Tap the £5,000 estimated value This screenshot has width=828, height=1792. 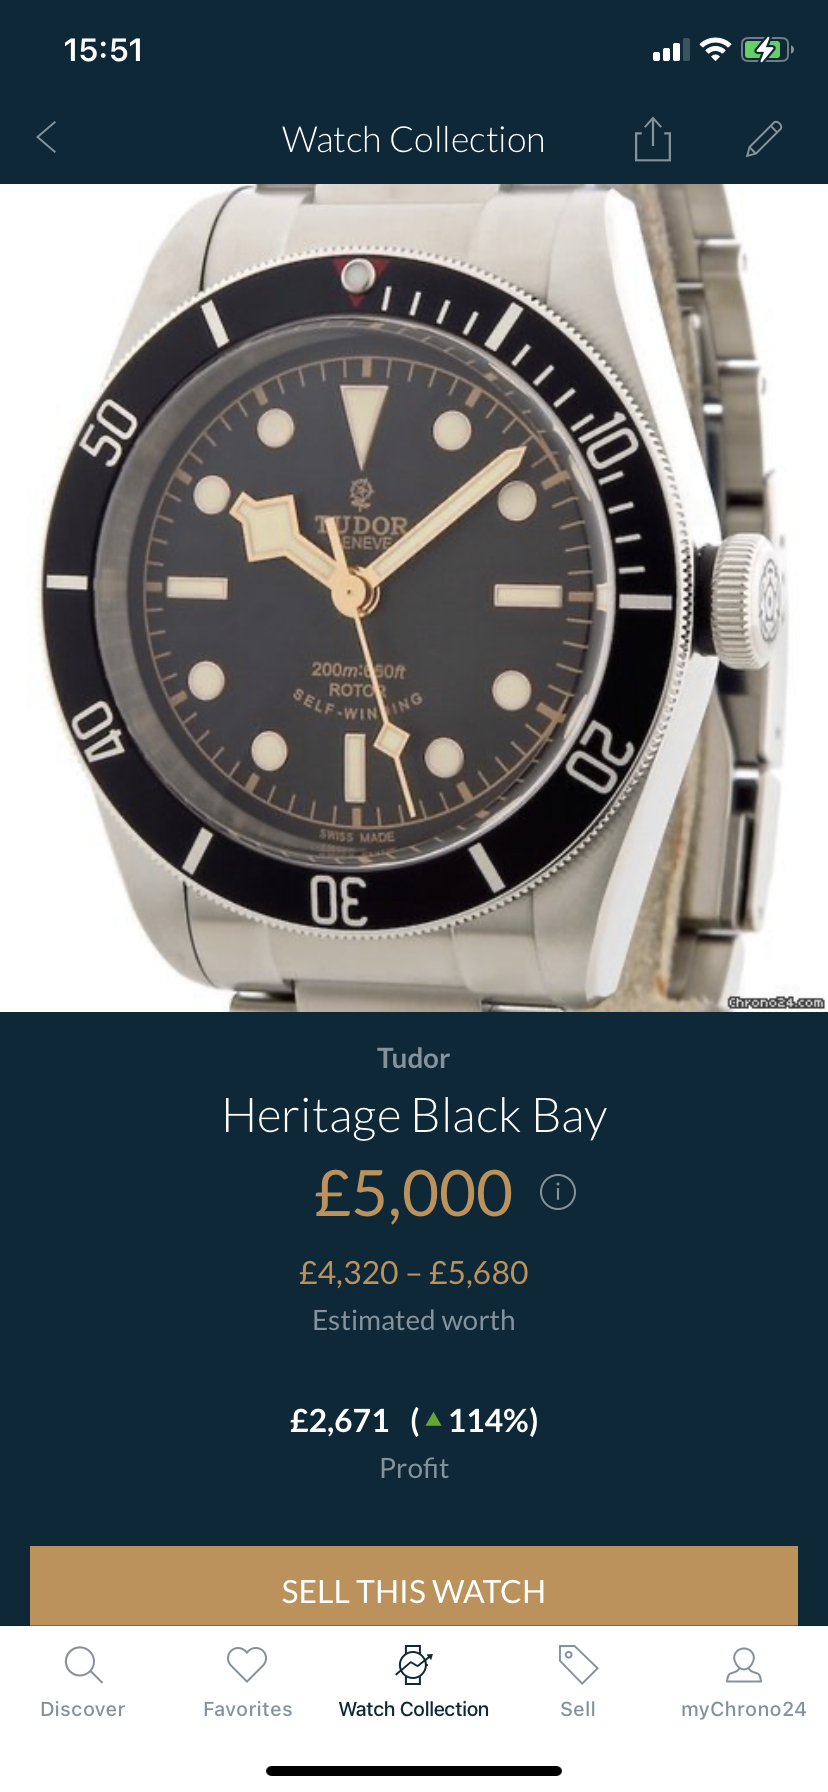click(413, 1193)
